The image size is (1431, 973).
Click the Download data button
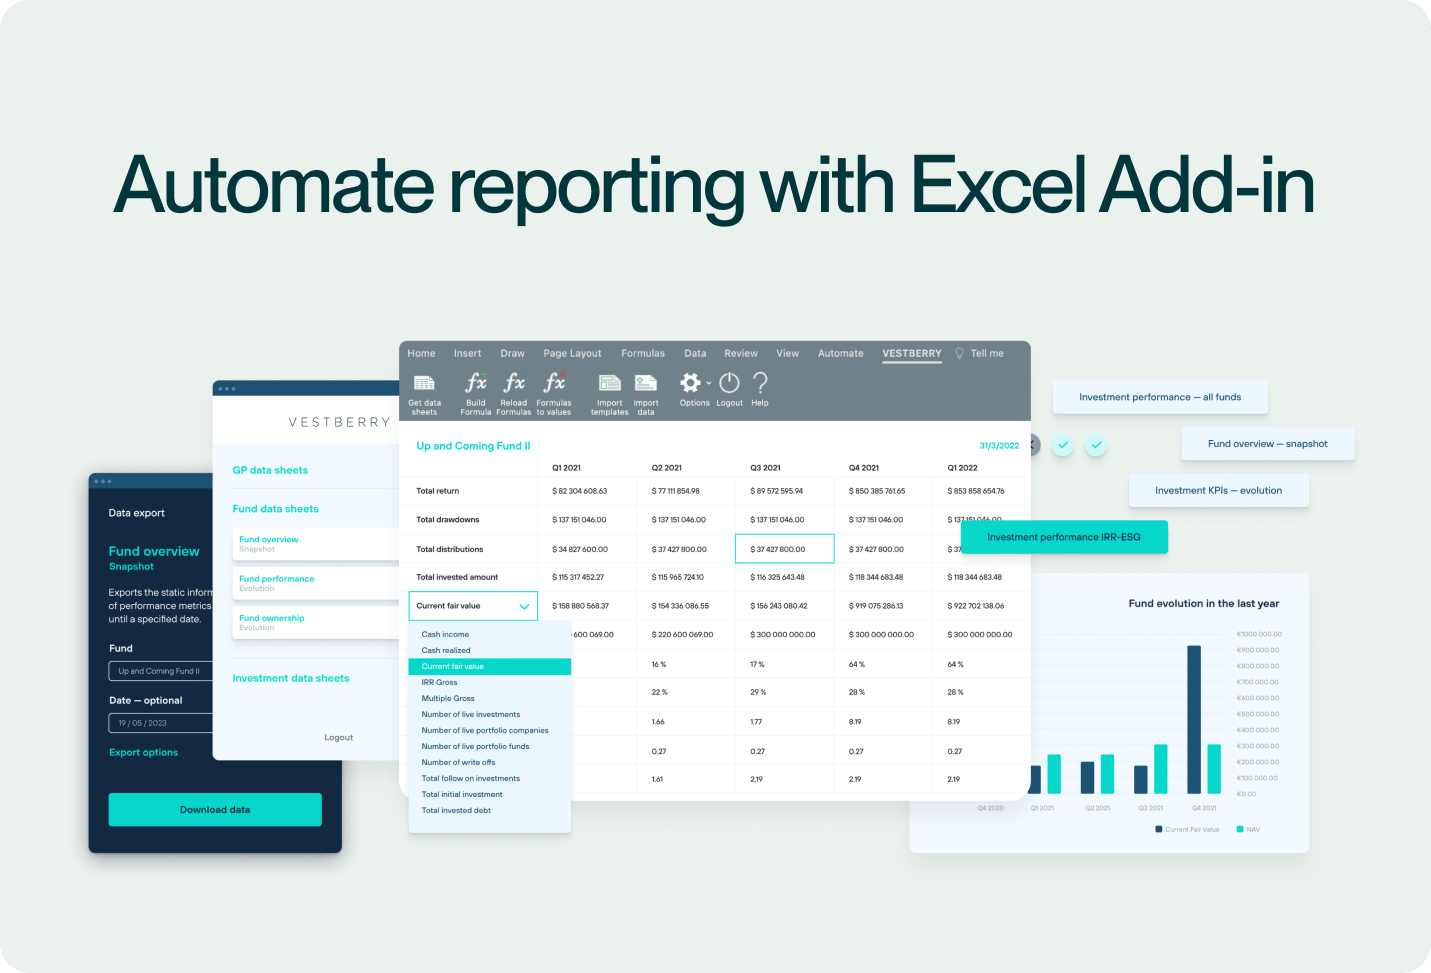coord(215,809)
